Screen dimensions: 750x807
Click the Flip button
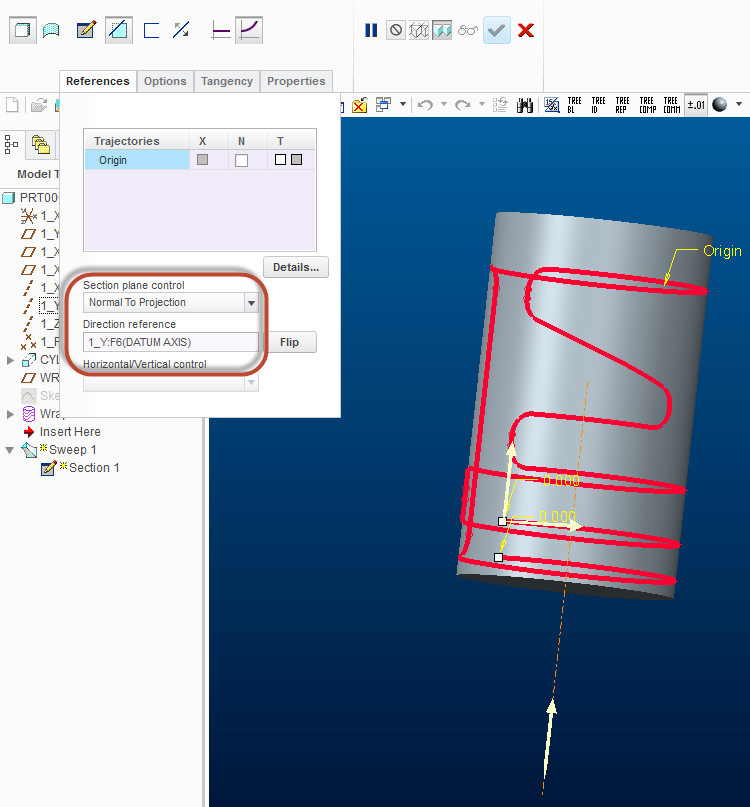pyautogui.click(x=289, y=342)
